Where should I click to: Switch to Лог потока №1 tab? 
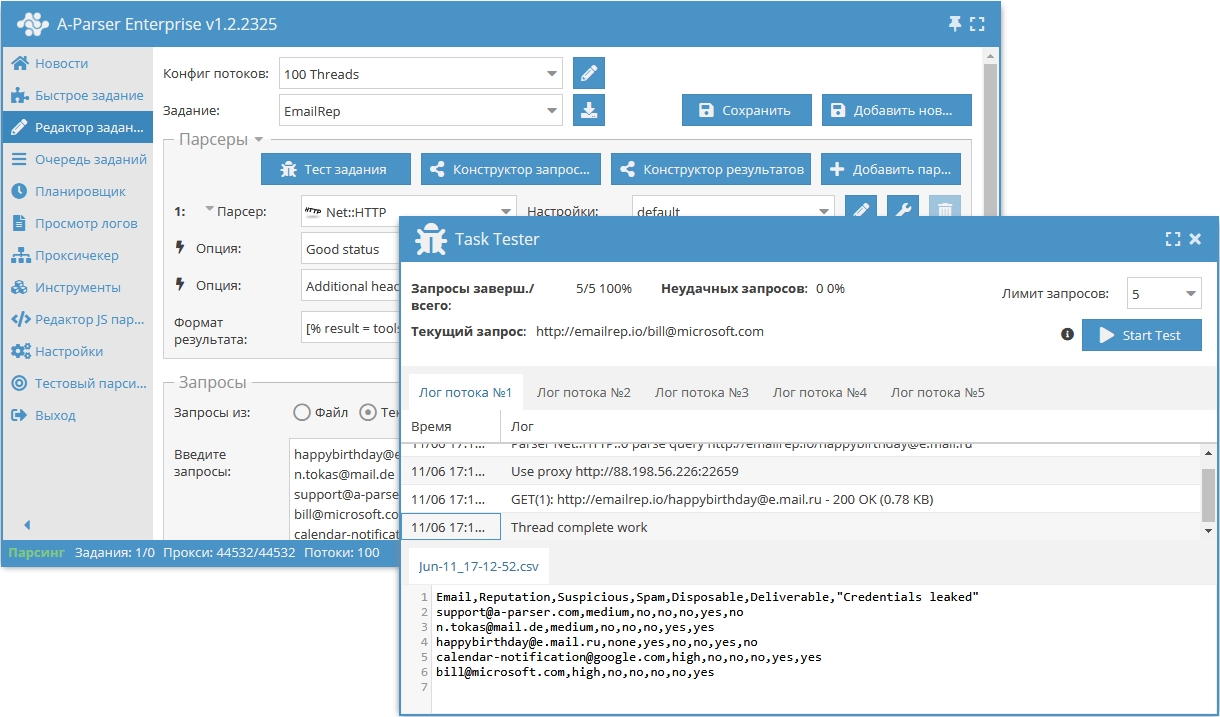[466, 392]
